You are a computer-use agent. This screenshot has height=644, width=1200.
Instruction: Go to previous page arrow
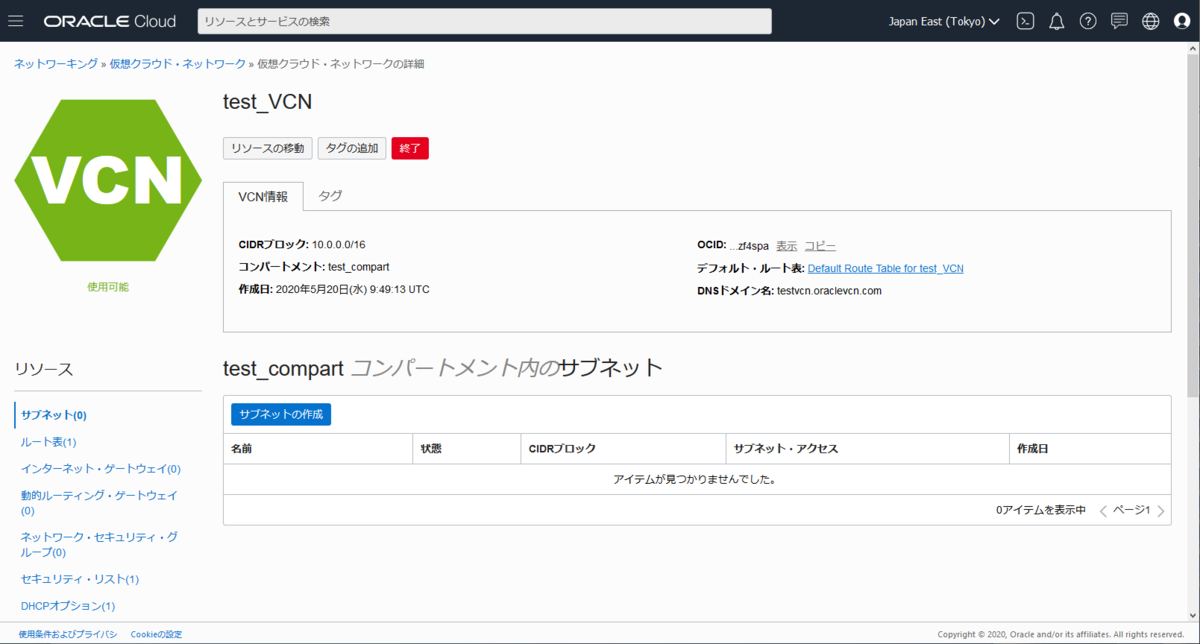pyautogui.click(x=1103, y=511)
